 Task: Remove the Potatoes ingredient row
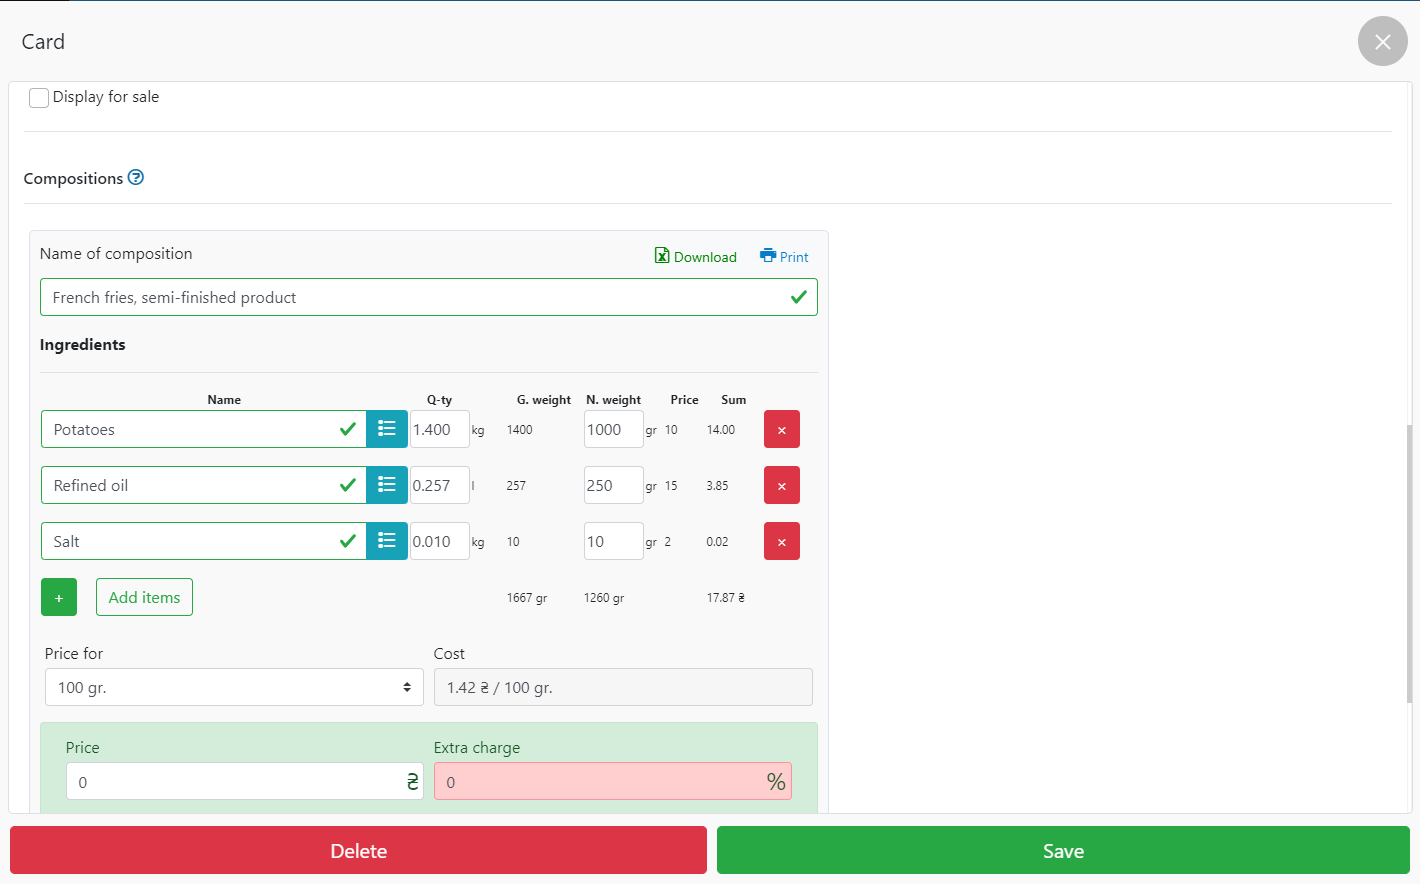[781, 429]
